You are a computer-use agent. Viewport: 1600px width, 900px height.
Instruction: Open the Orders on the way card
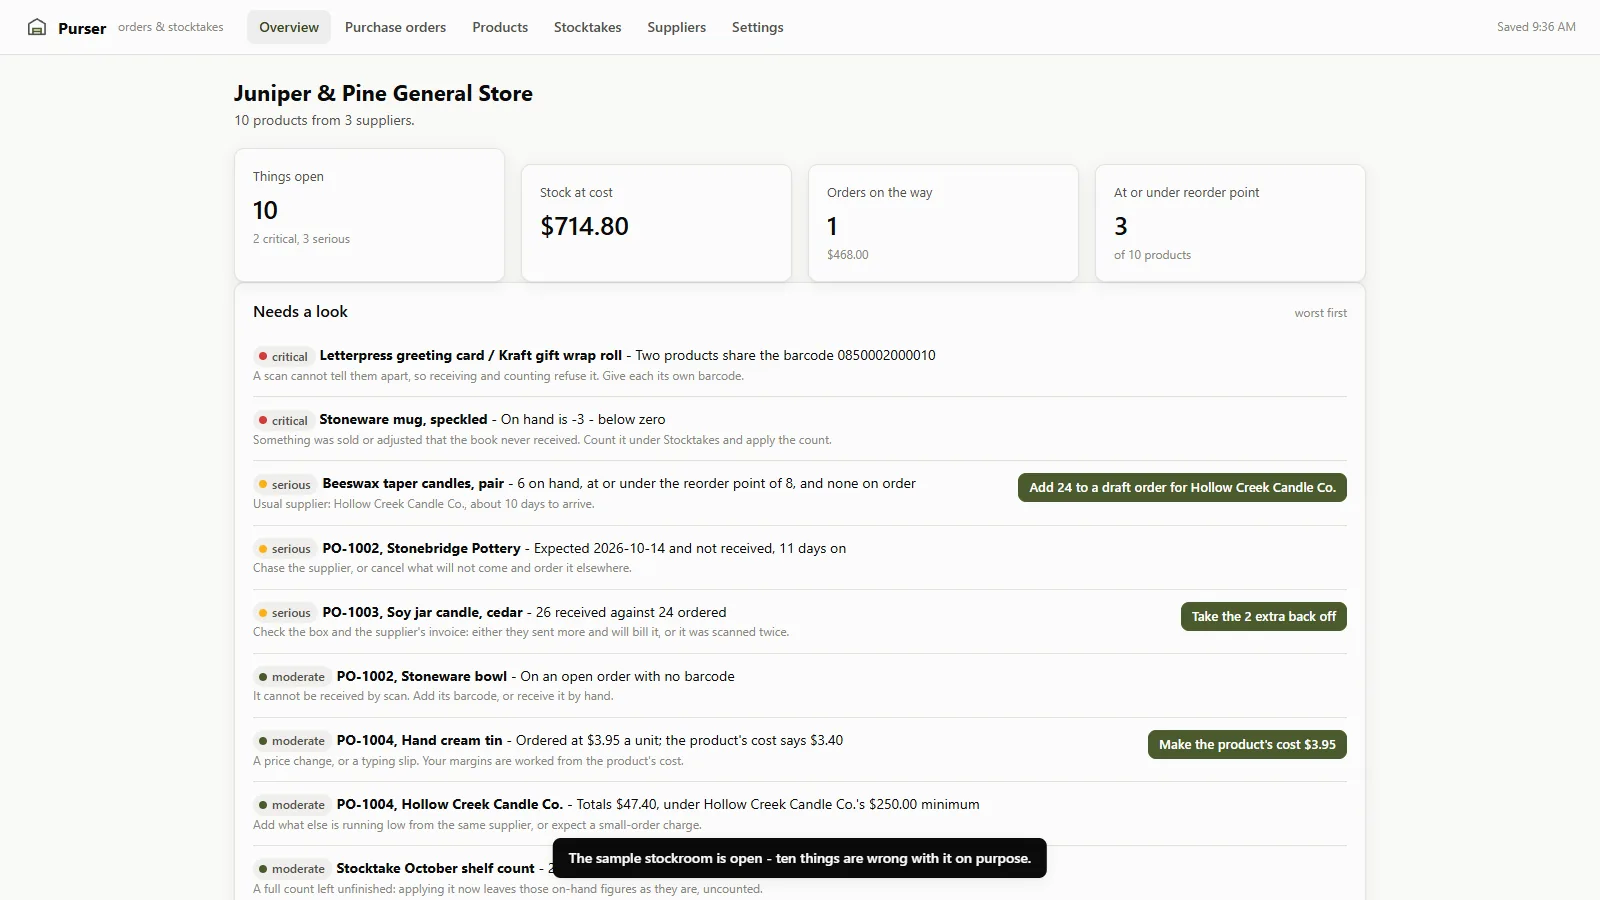(x=943, y=223)
